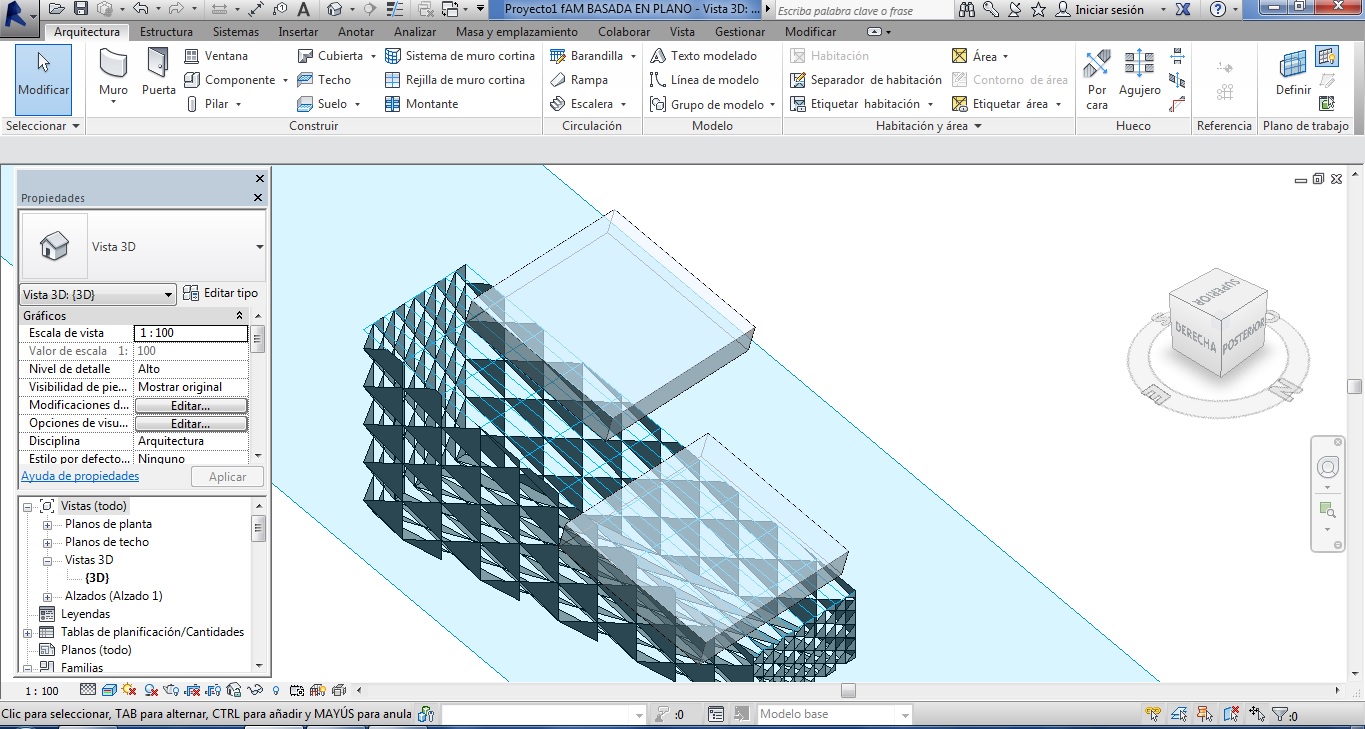The width and height of the screenshot is (1365, 729).
Task: Click the Escala de vista value field
Action: (x=190, y=333)
